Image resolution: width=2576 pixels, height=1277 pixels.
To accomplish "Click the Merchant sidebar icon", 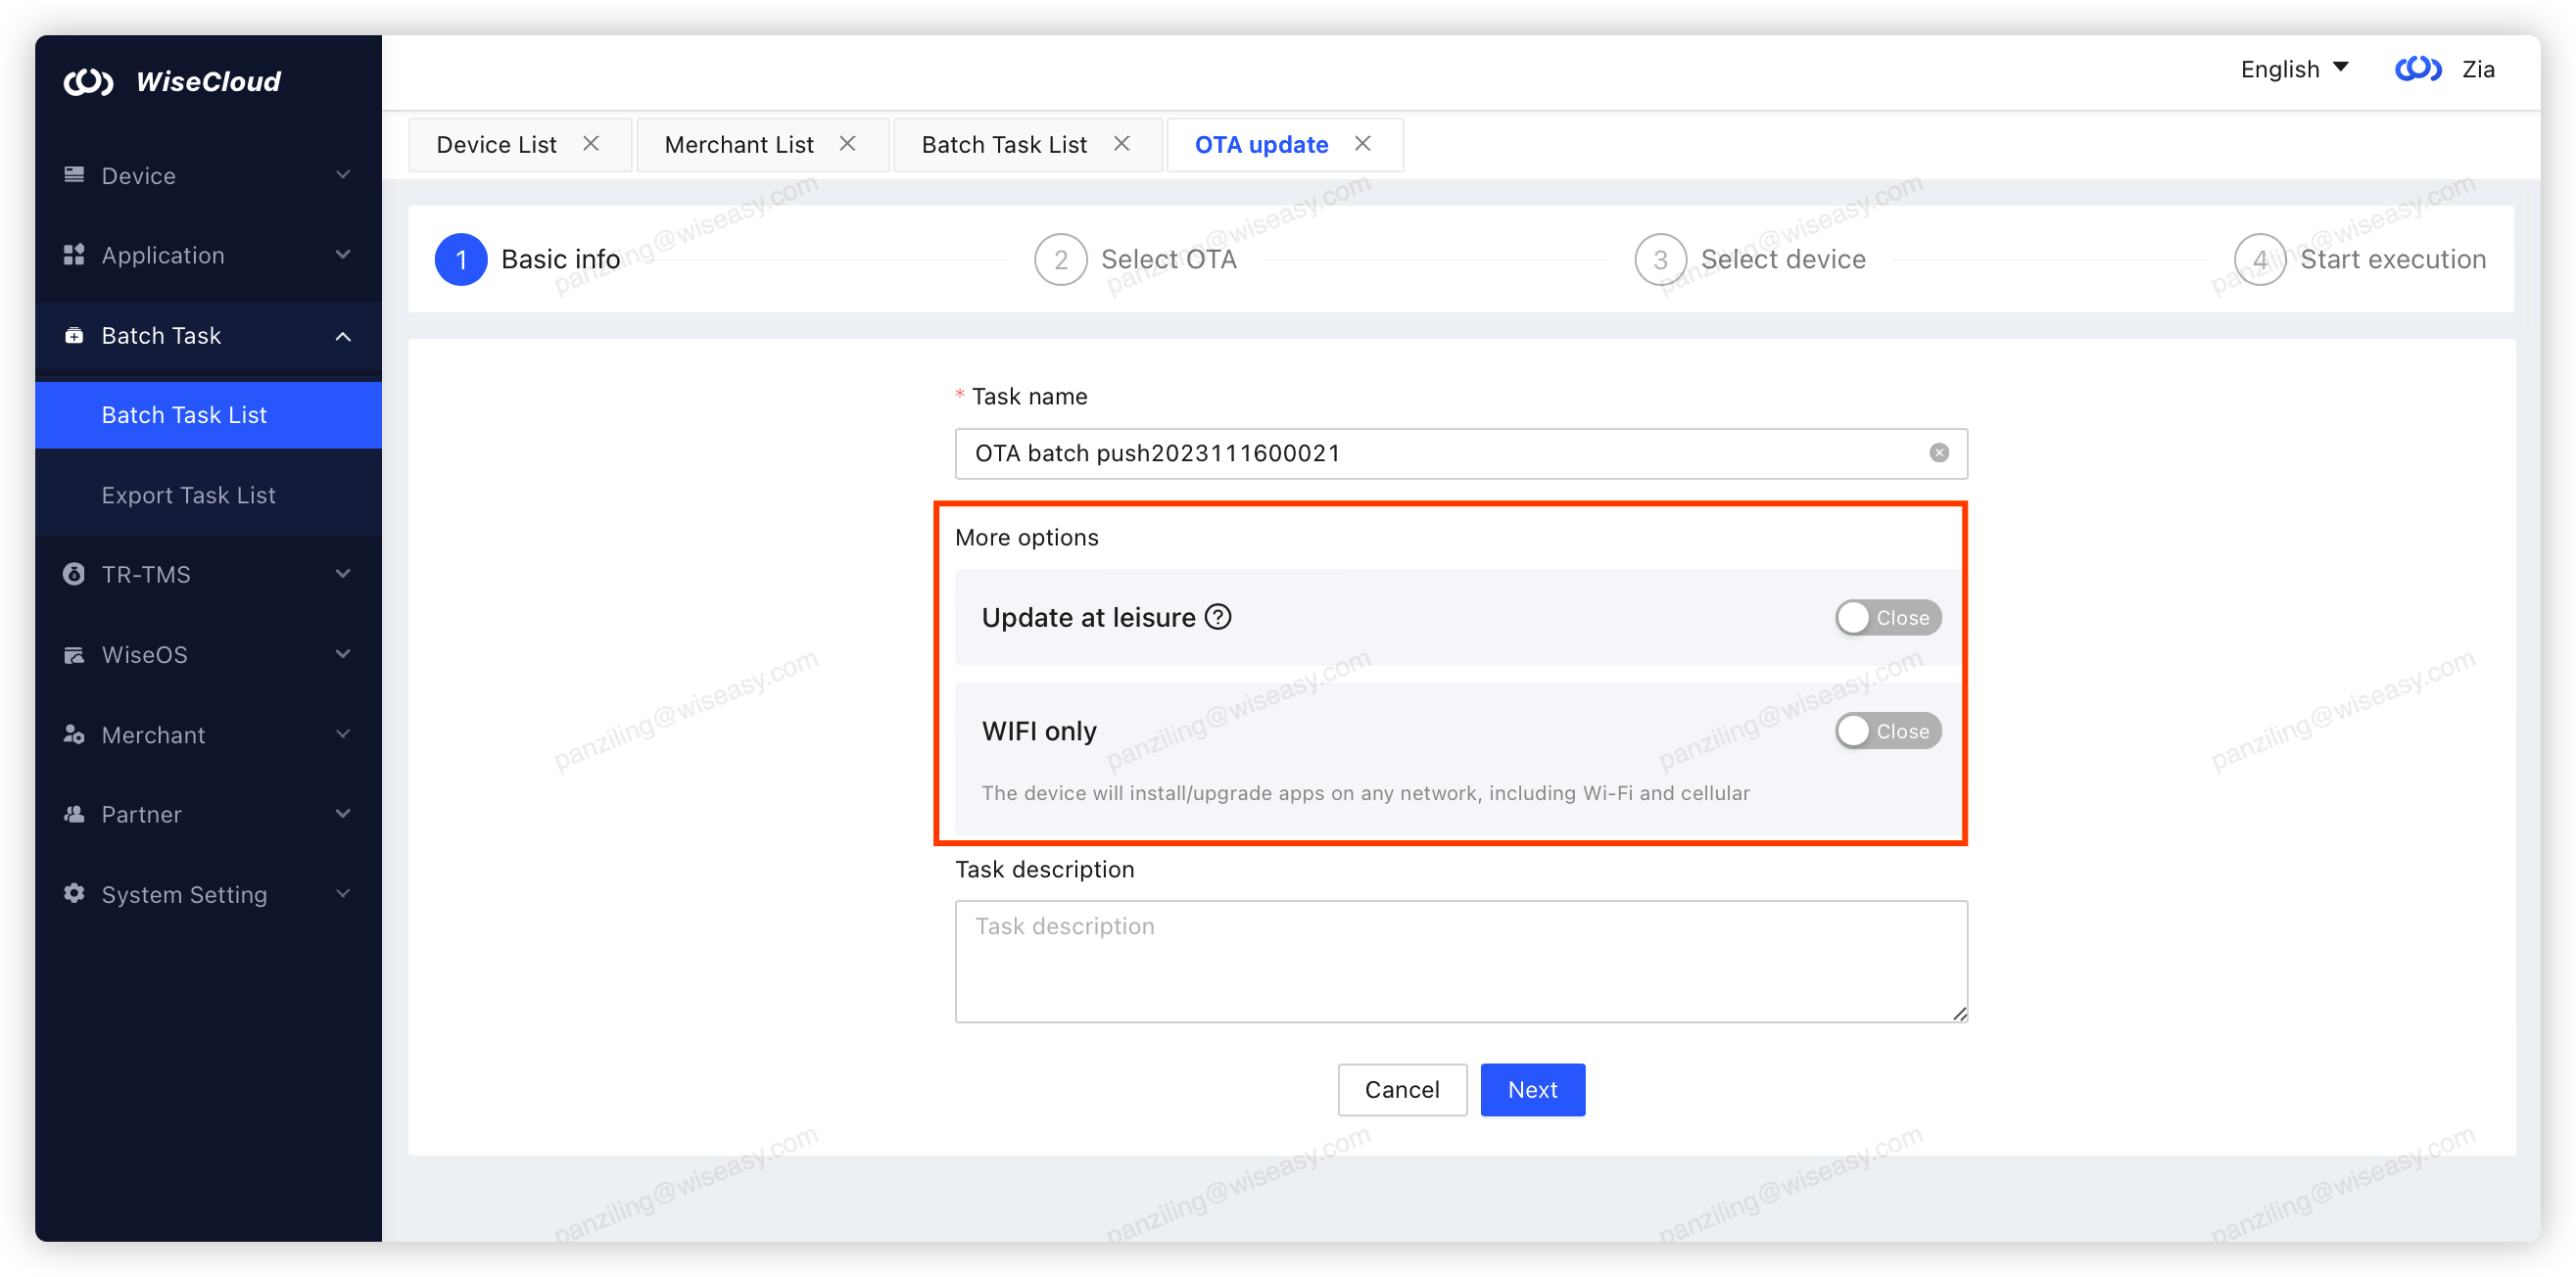I will tap(73, 734).
